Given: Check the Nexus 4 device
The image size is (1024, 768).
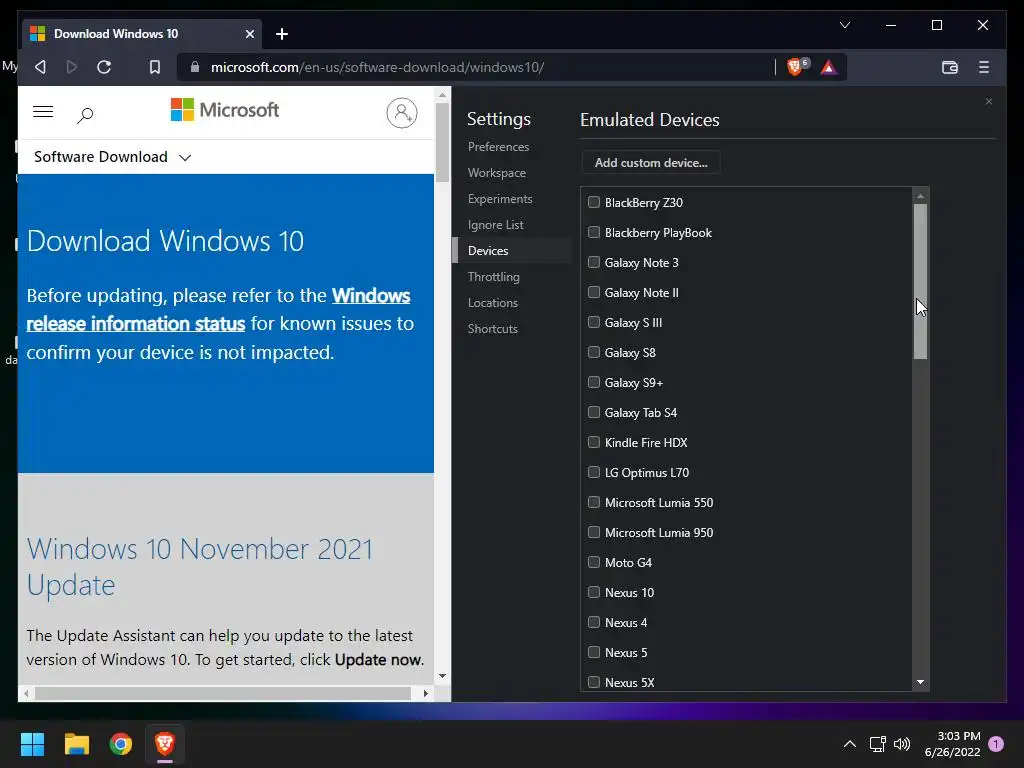Looking at the screenshot, I should click(x=594, y=622).
